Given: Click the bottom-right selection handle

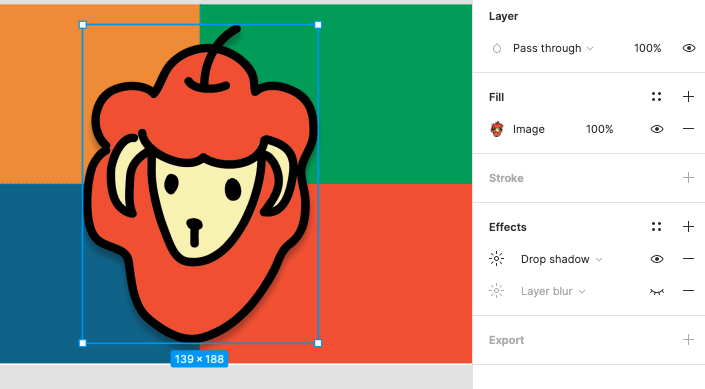Looking at the screenshot, I should [x=318, y=343].
